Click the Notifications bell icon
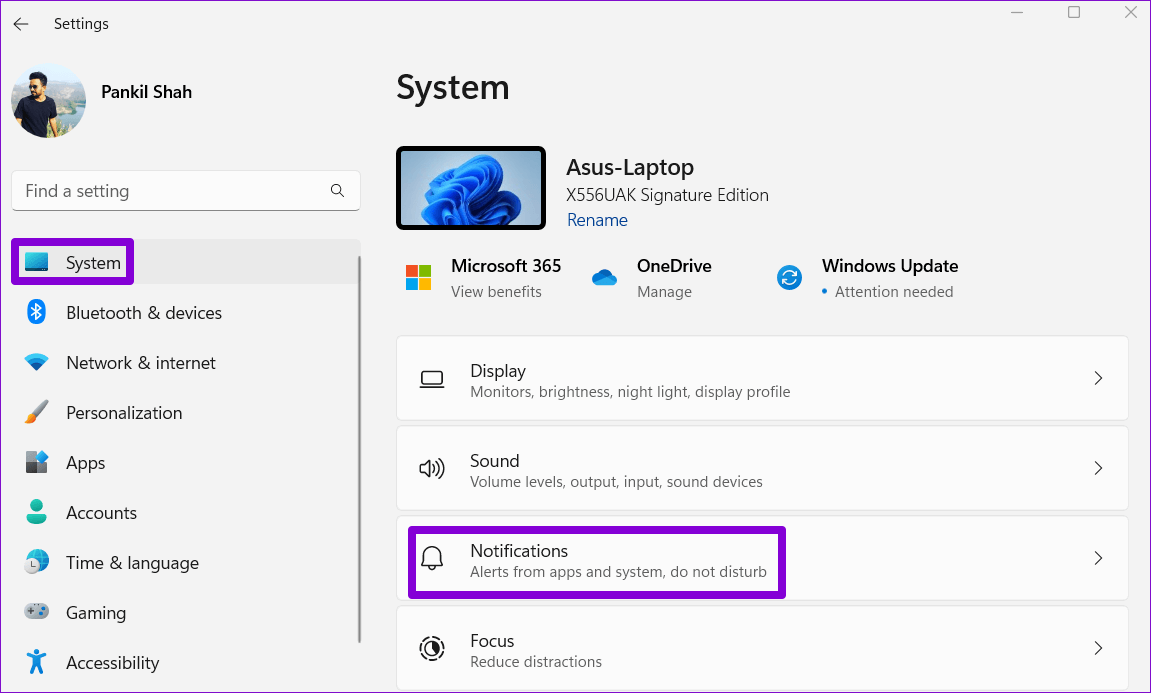This screenshot has width=1151, height=693. click(x=432, y=559)
